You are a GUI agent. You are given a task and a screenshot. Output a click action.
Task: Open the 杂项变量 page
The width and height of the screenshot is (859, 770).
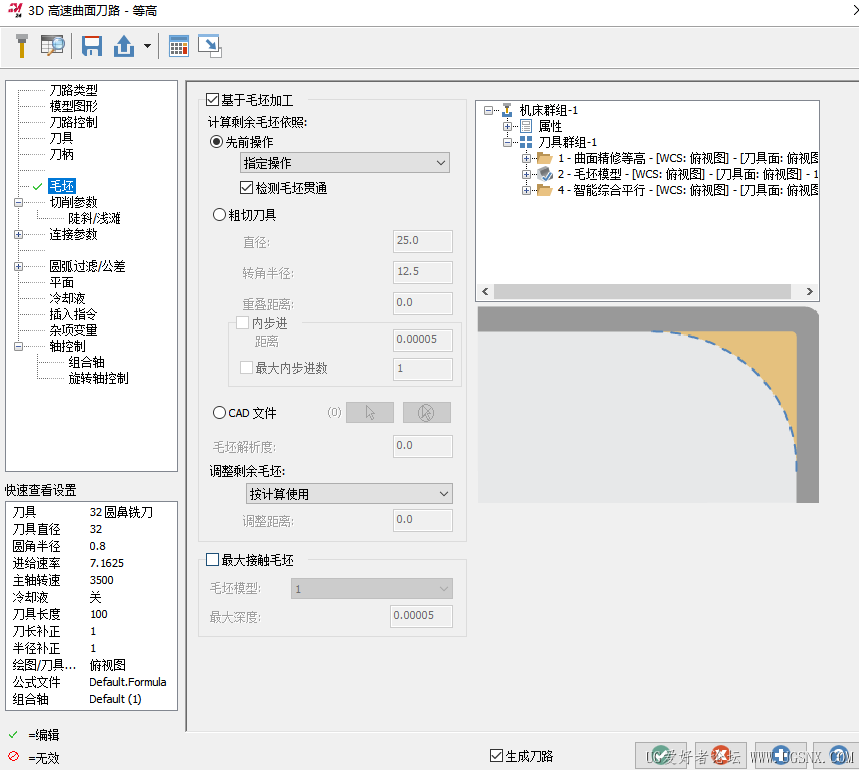coord(73,330)
